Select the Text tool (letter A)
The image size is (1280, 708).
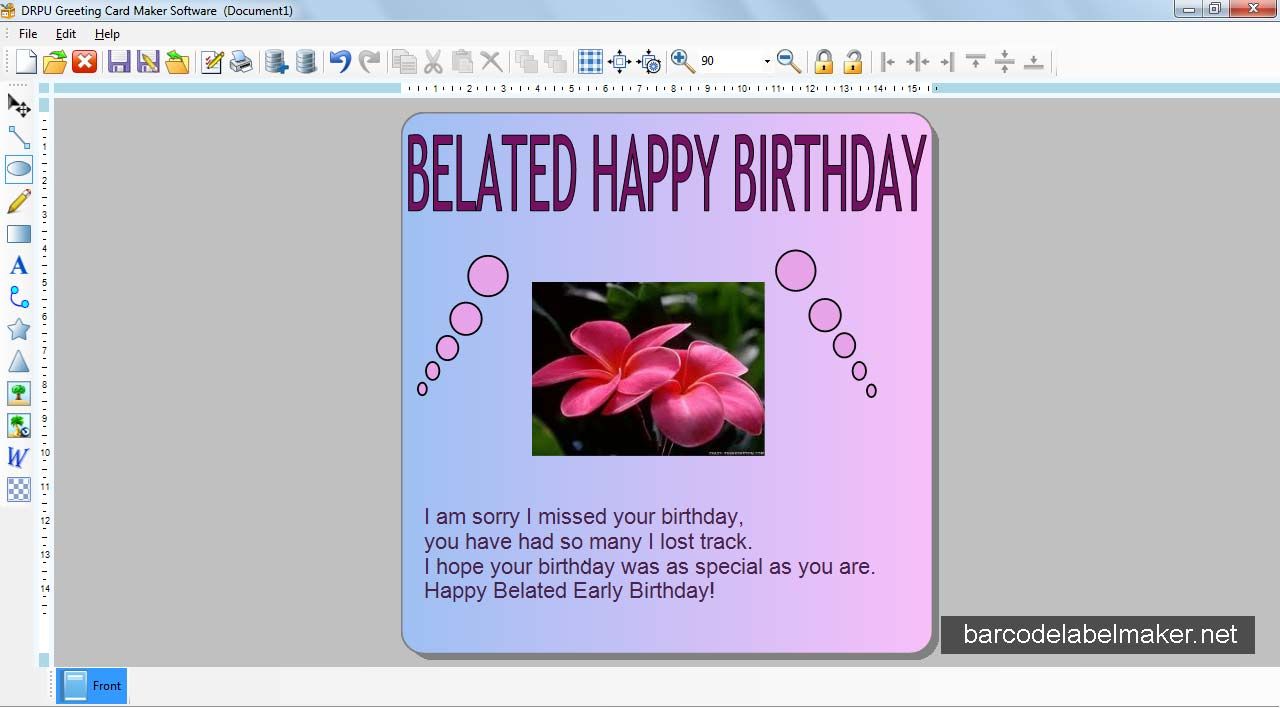pyautogui.click(x=19, y=266)
